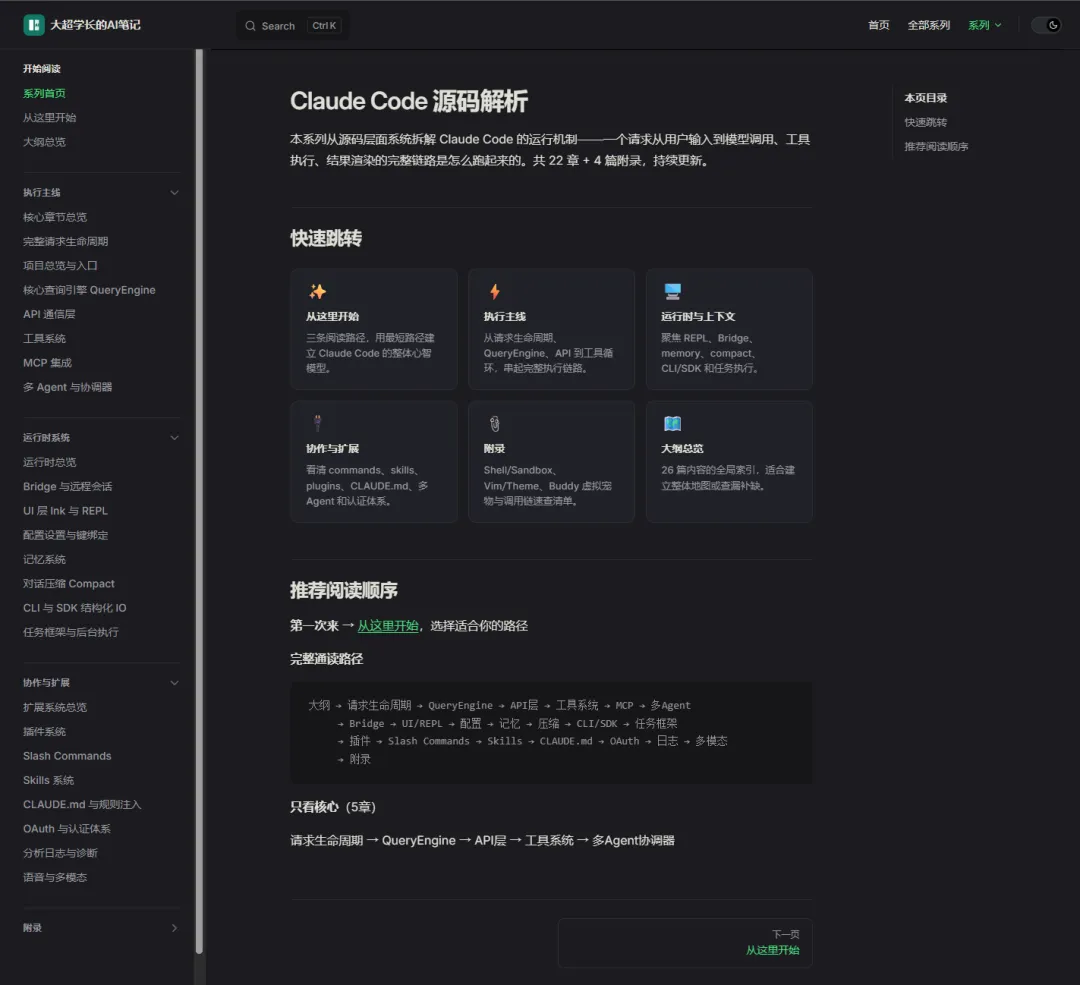
Task: Open 插件系统 sidebar item
Action: [x=44, y=732]
